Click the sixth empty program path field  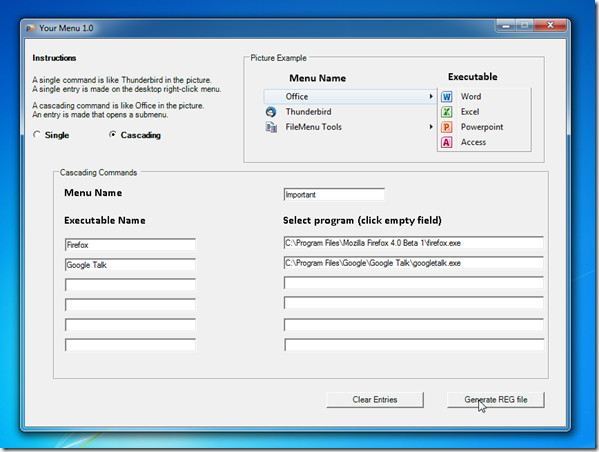[x=413, y=345]
